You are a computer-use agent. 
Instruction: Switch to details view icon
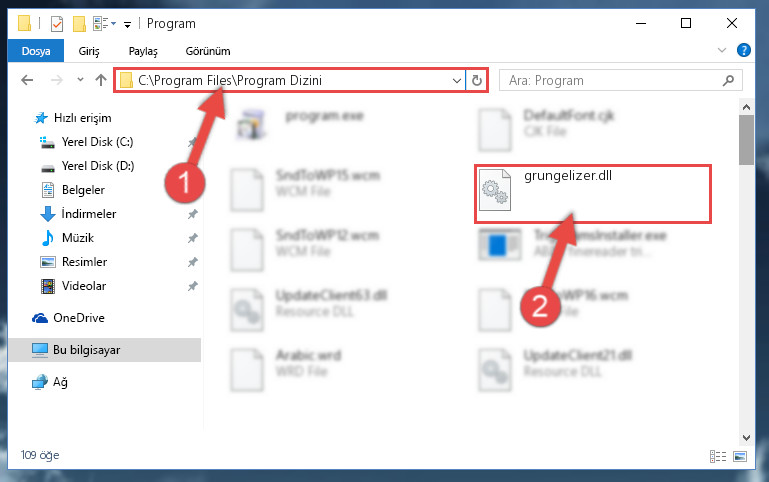point(718,457)
